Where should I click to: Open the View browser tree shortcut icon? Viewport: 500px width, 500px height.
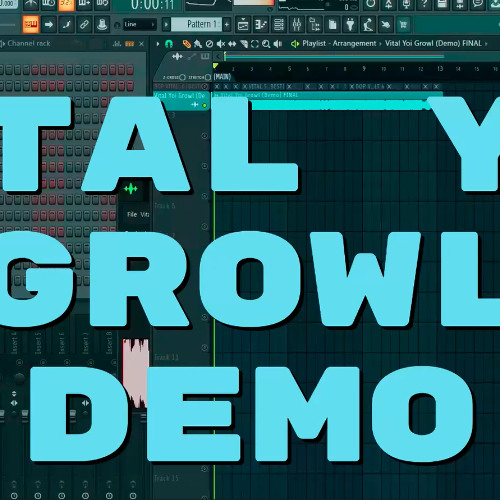click(314, 25)
